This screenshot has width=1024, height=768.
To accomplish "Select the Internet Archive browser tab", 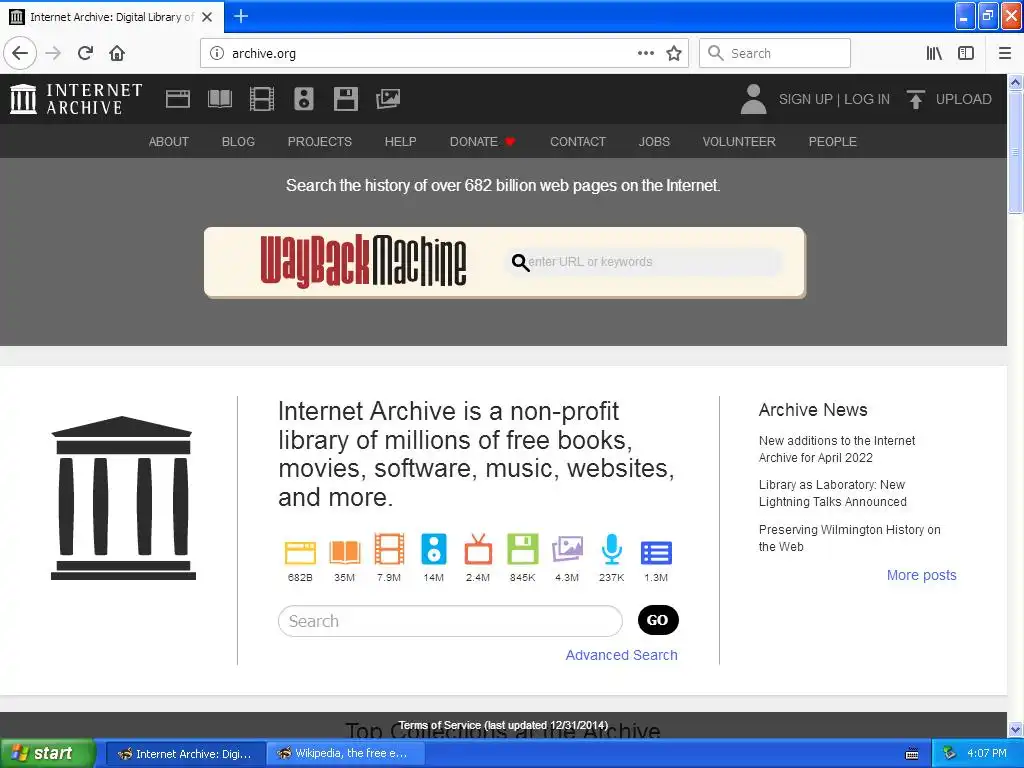I will (112, 17).
